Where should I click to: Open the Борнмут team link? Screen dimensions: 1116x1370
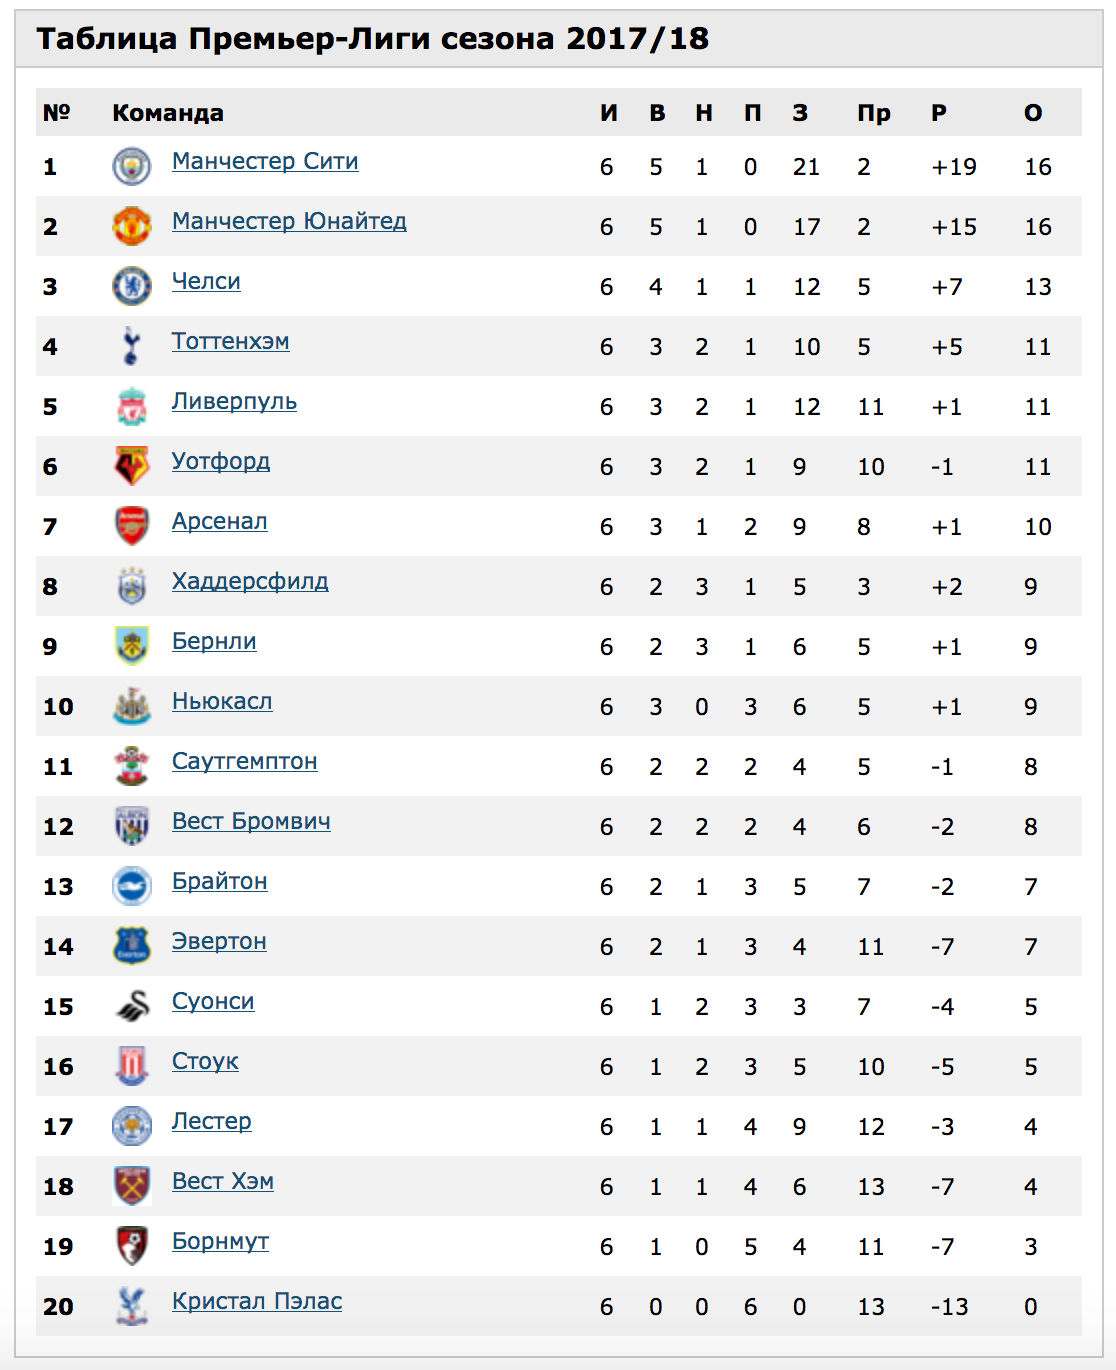(220, 1241)
